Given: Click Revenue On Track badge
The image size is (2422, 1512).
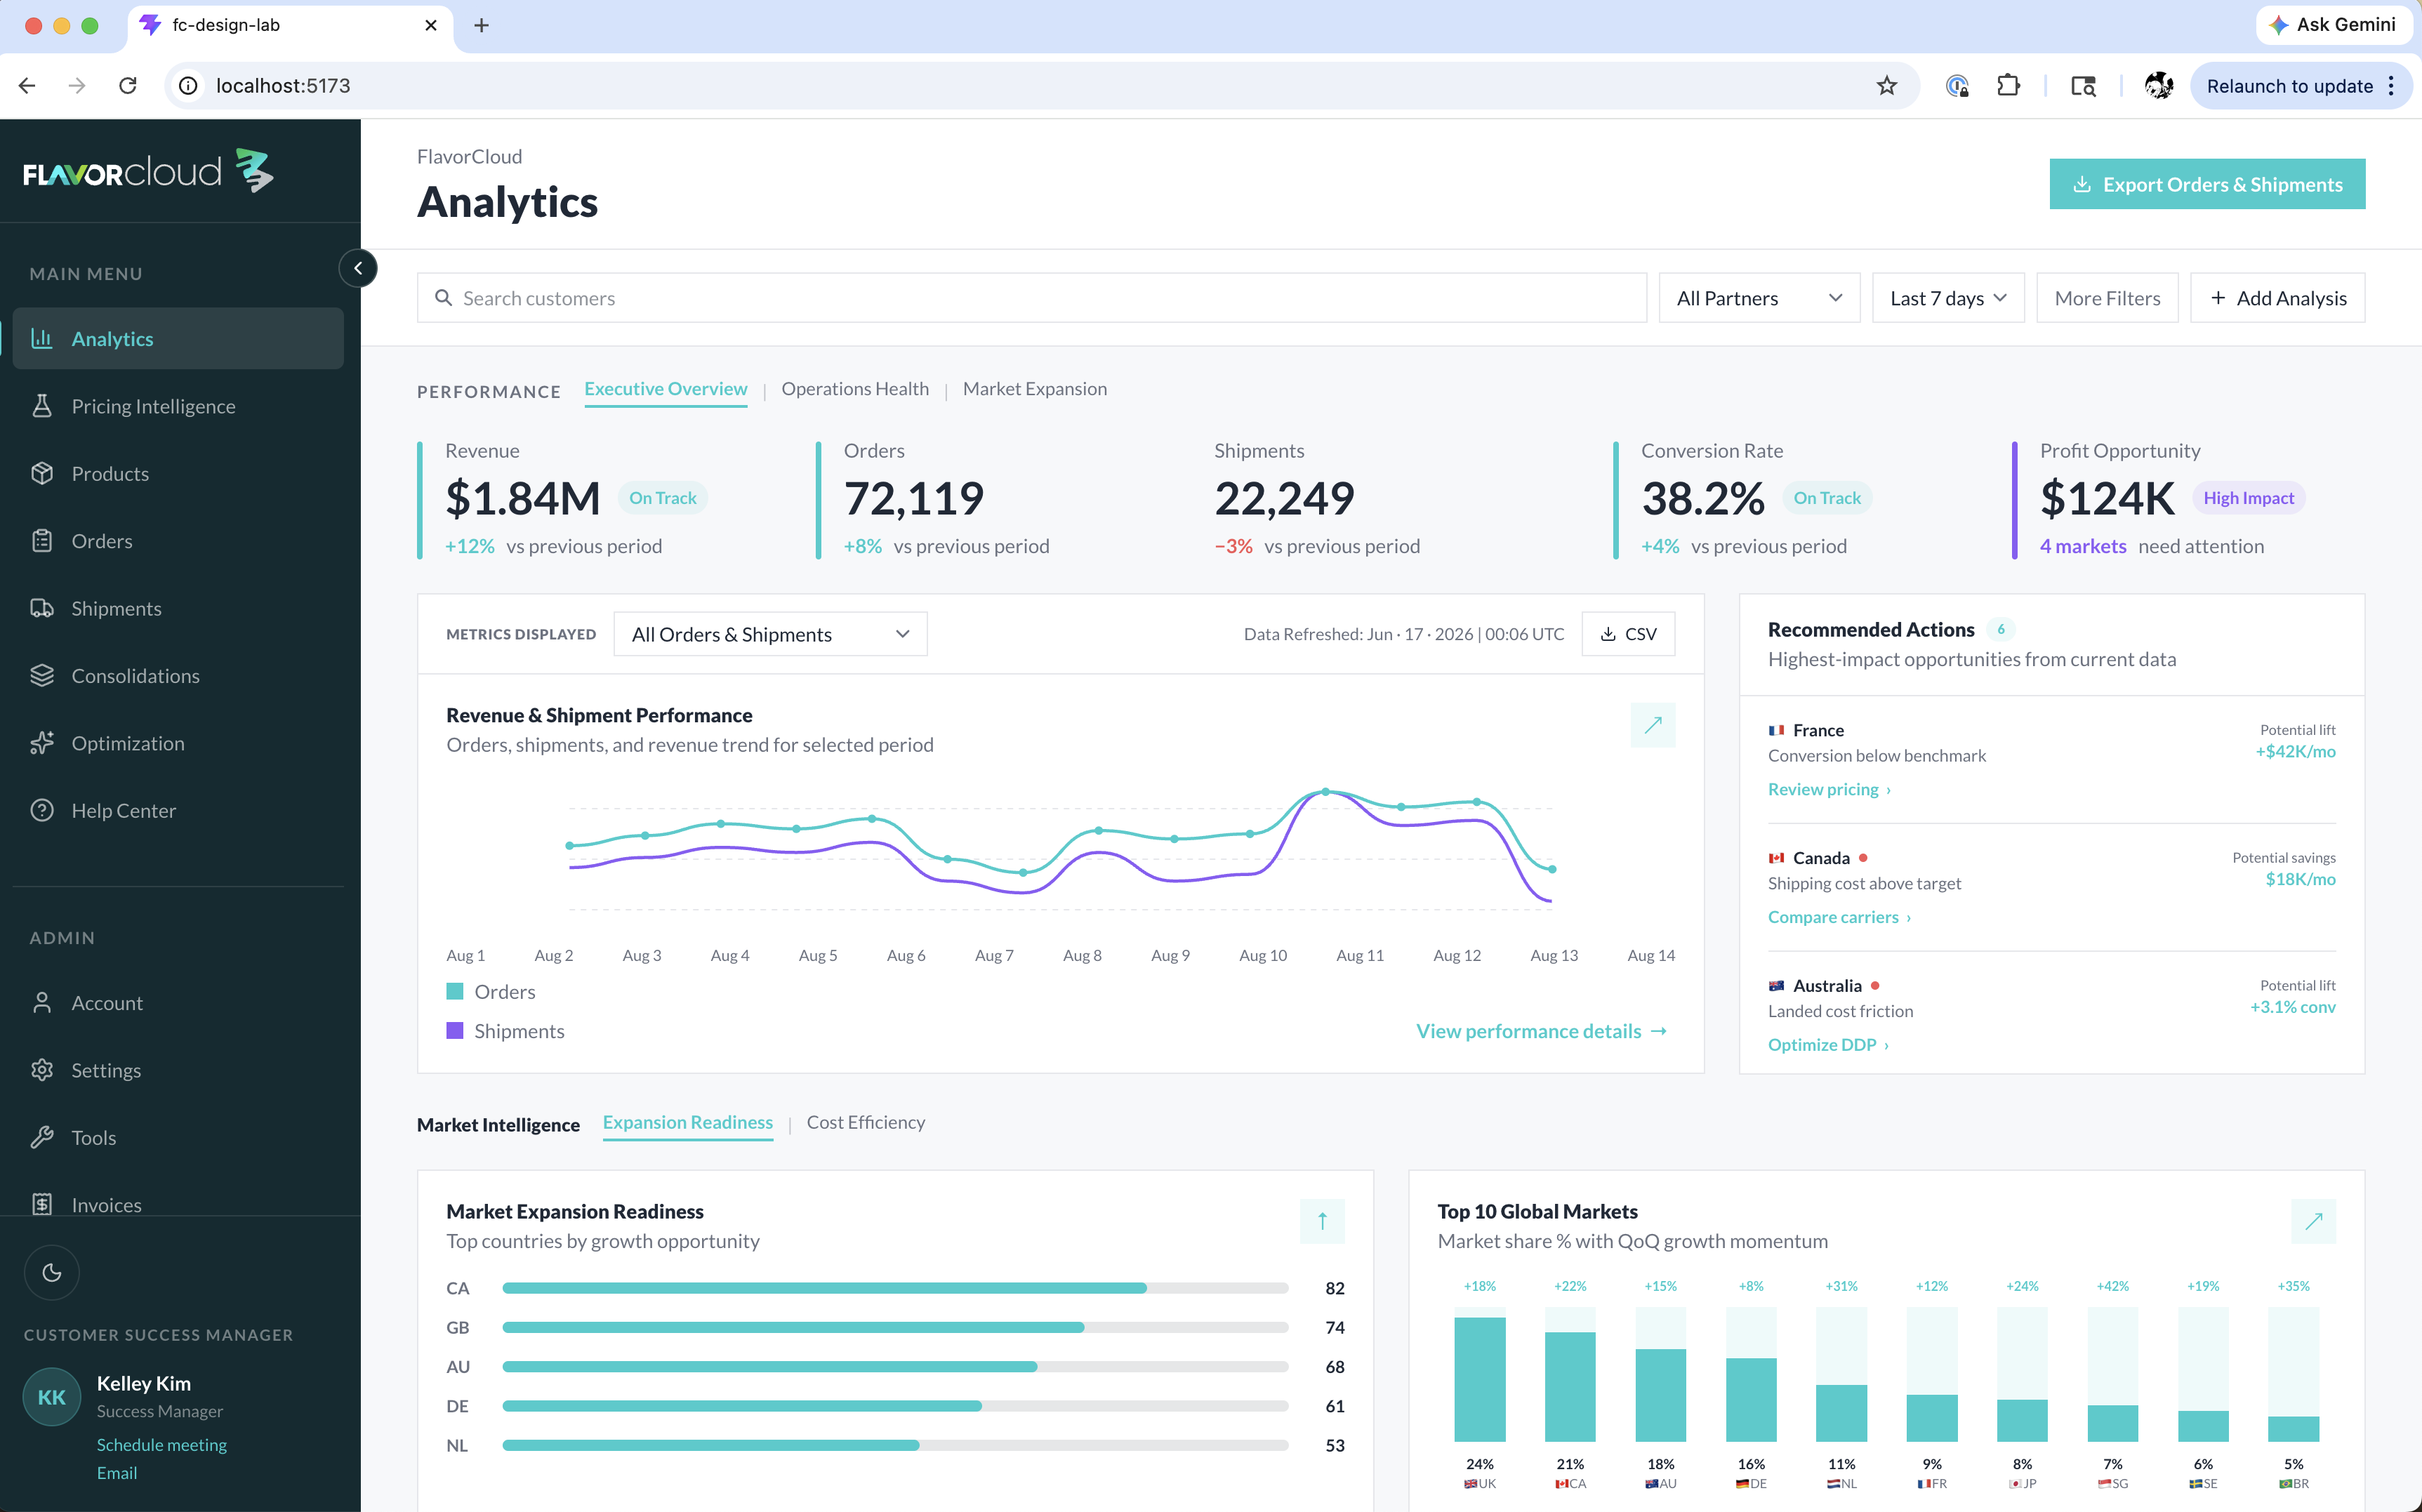Looking at the screenshot, I should (x=662, y=498).
